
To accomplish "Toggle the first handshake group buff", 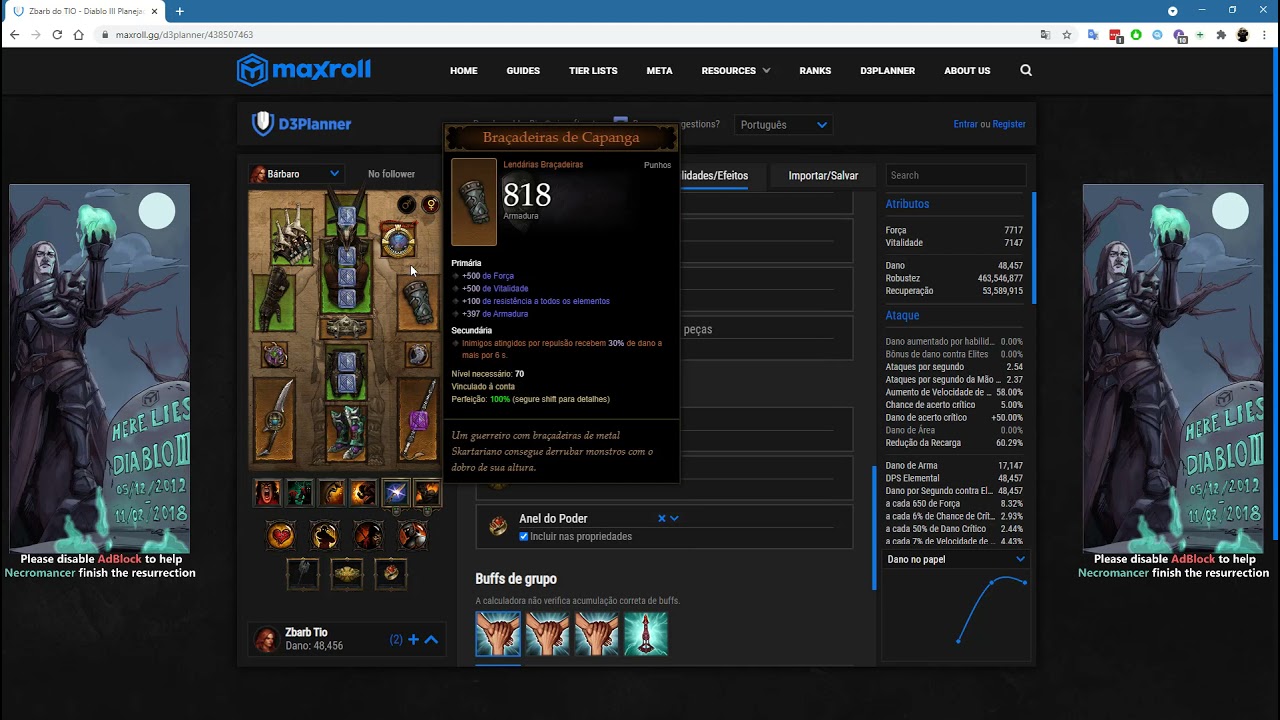I will (498, 634).
